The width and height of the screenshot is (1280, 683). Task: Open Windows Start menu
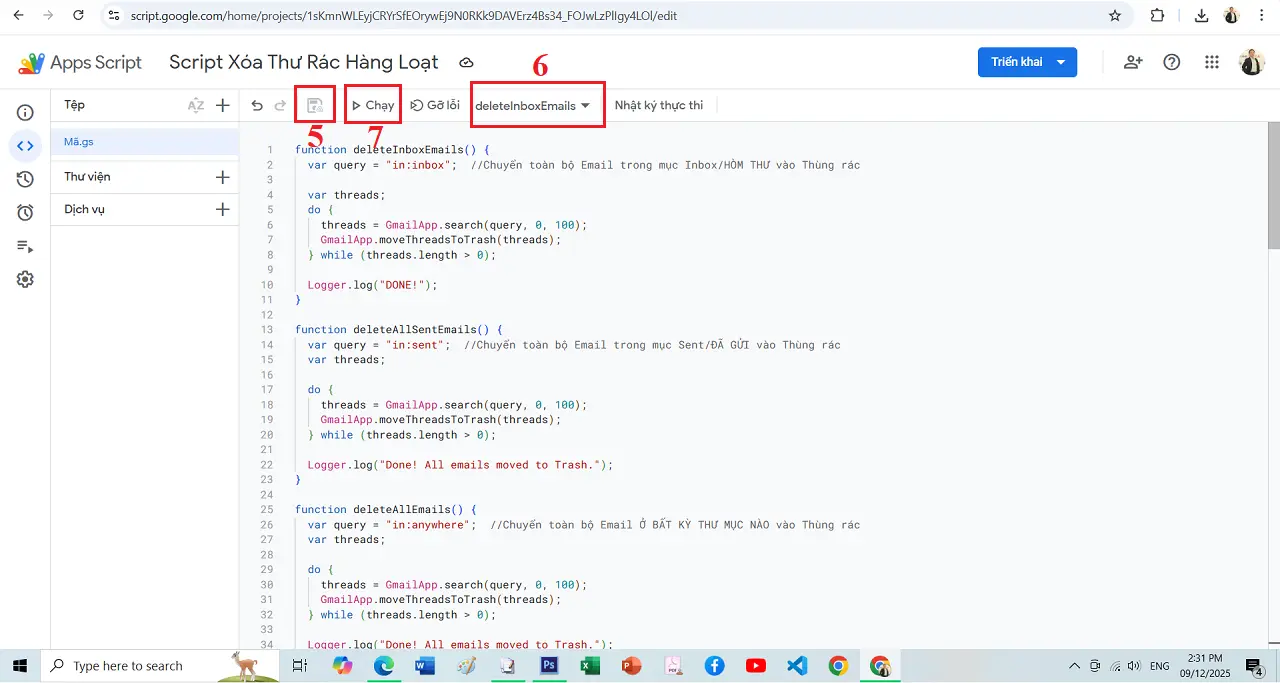tap(19, 665)
